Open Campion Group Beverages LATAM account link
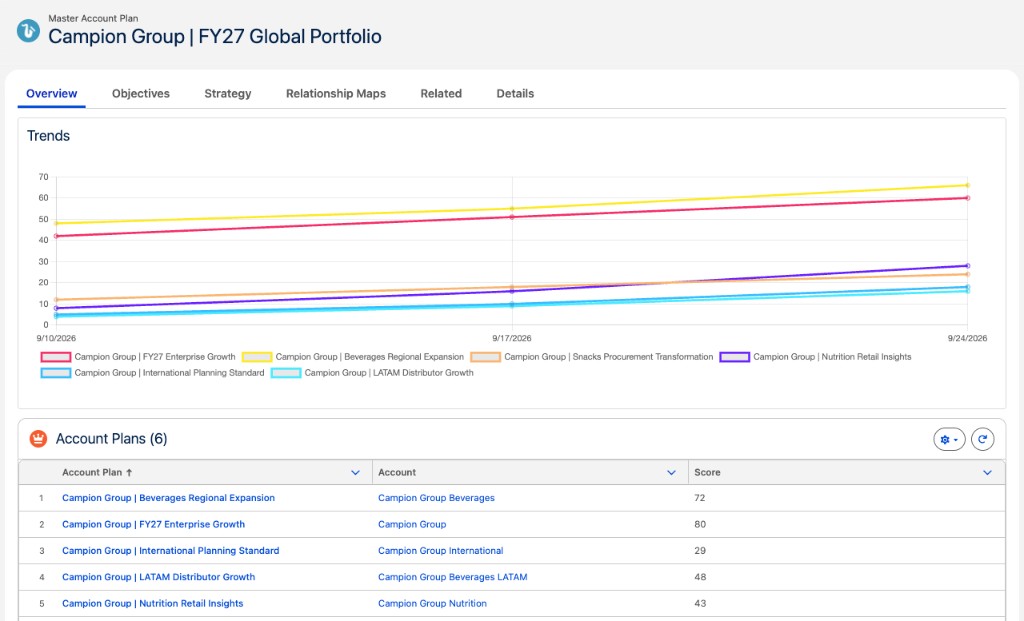 click(453, 577)
